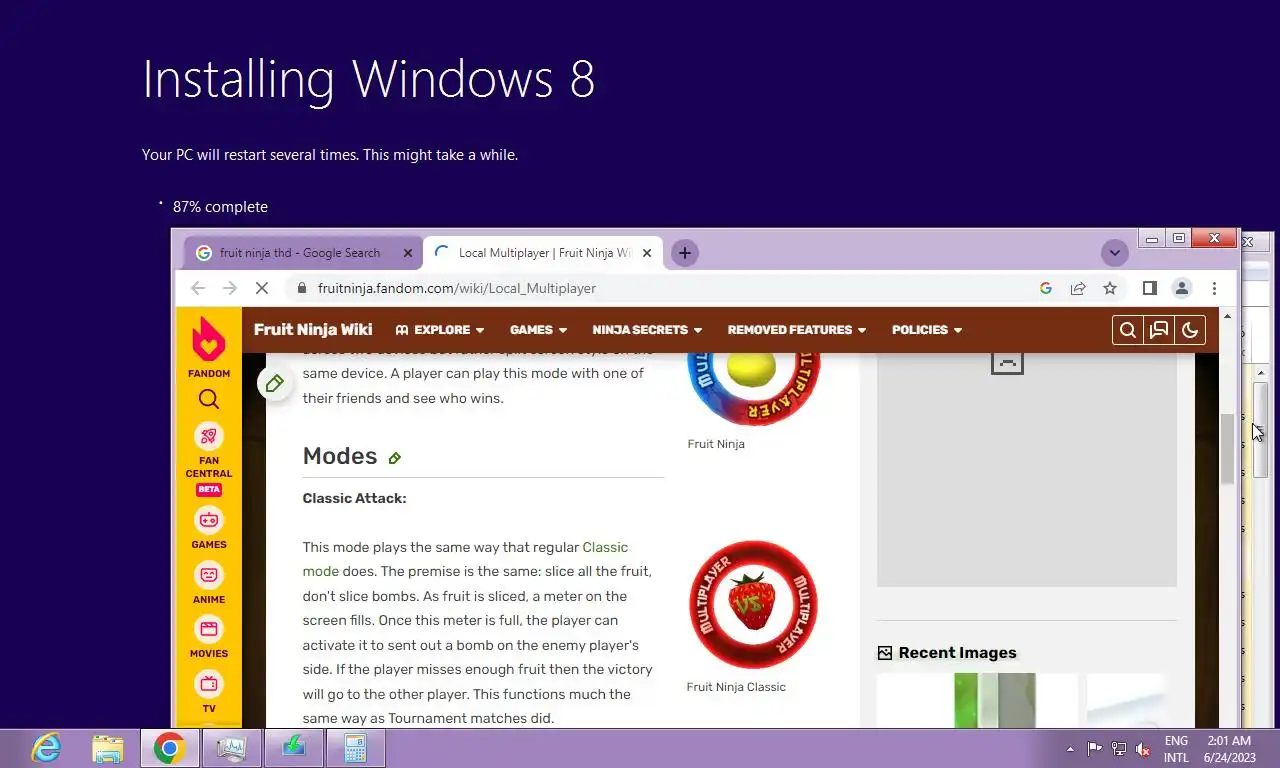Click the wiki header search icon

click(x=1127, y=330)
